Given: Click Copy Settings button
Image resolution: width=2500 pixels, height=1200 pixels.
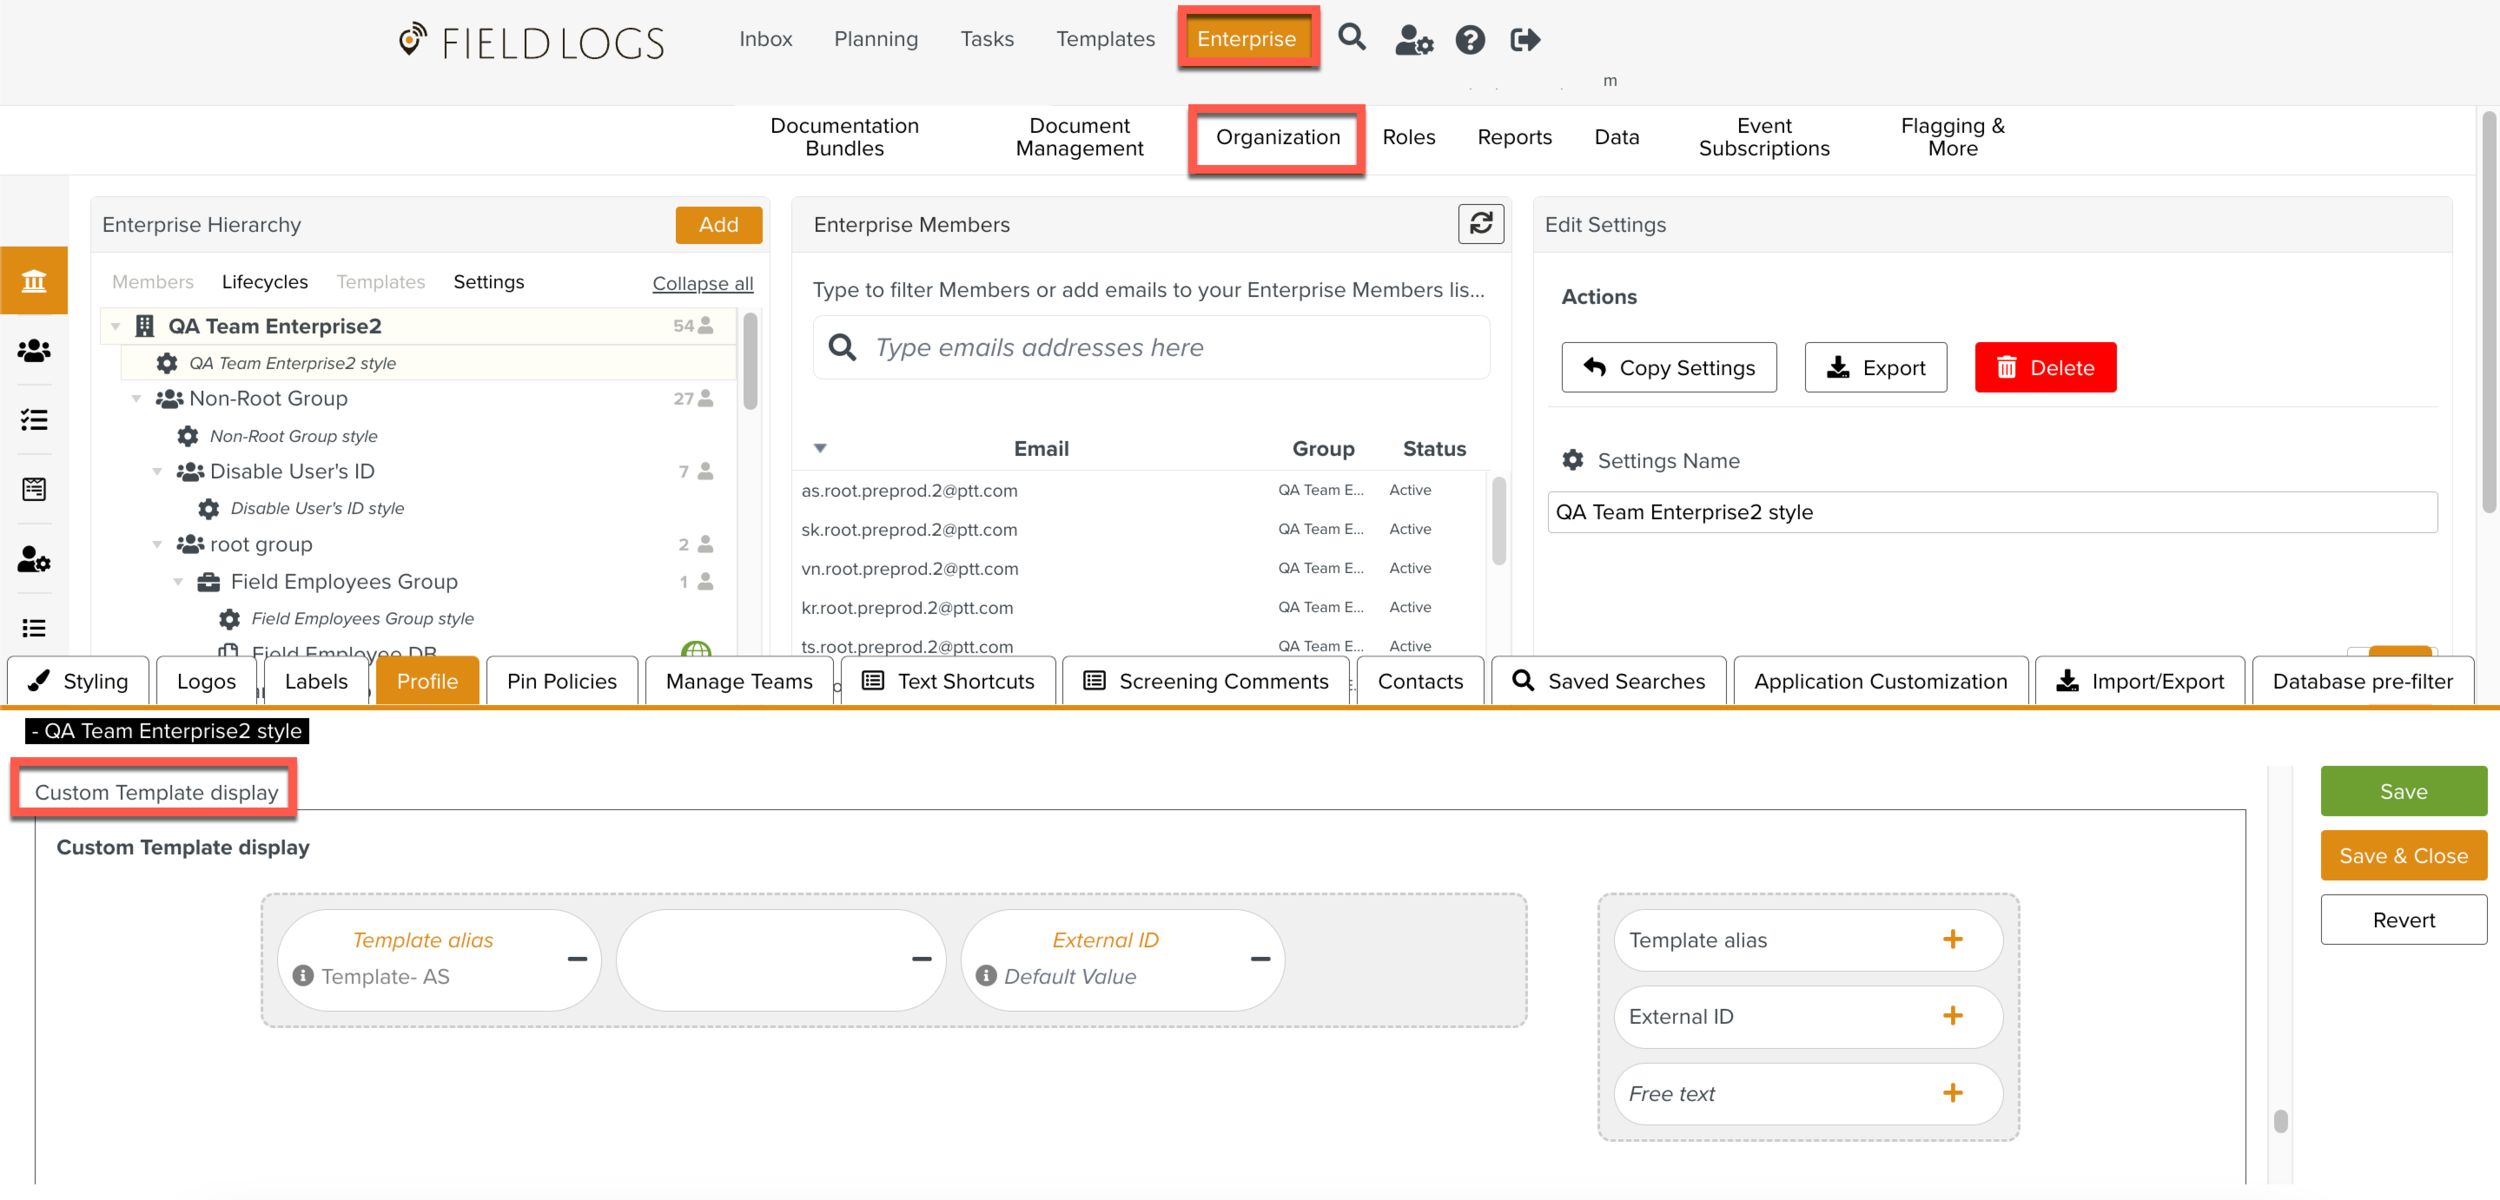Looking at the screenshot, I should (x=1669, y=367).
